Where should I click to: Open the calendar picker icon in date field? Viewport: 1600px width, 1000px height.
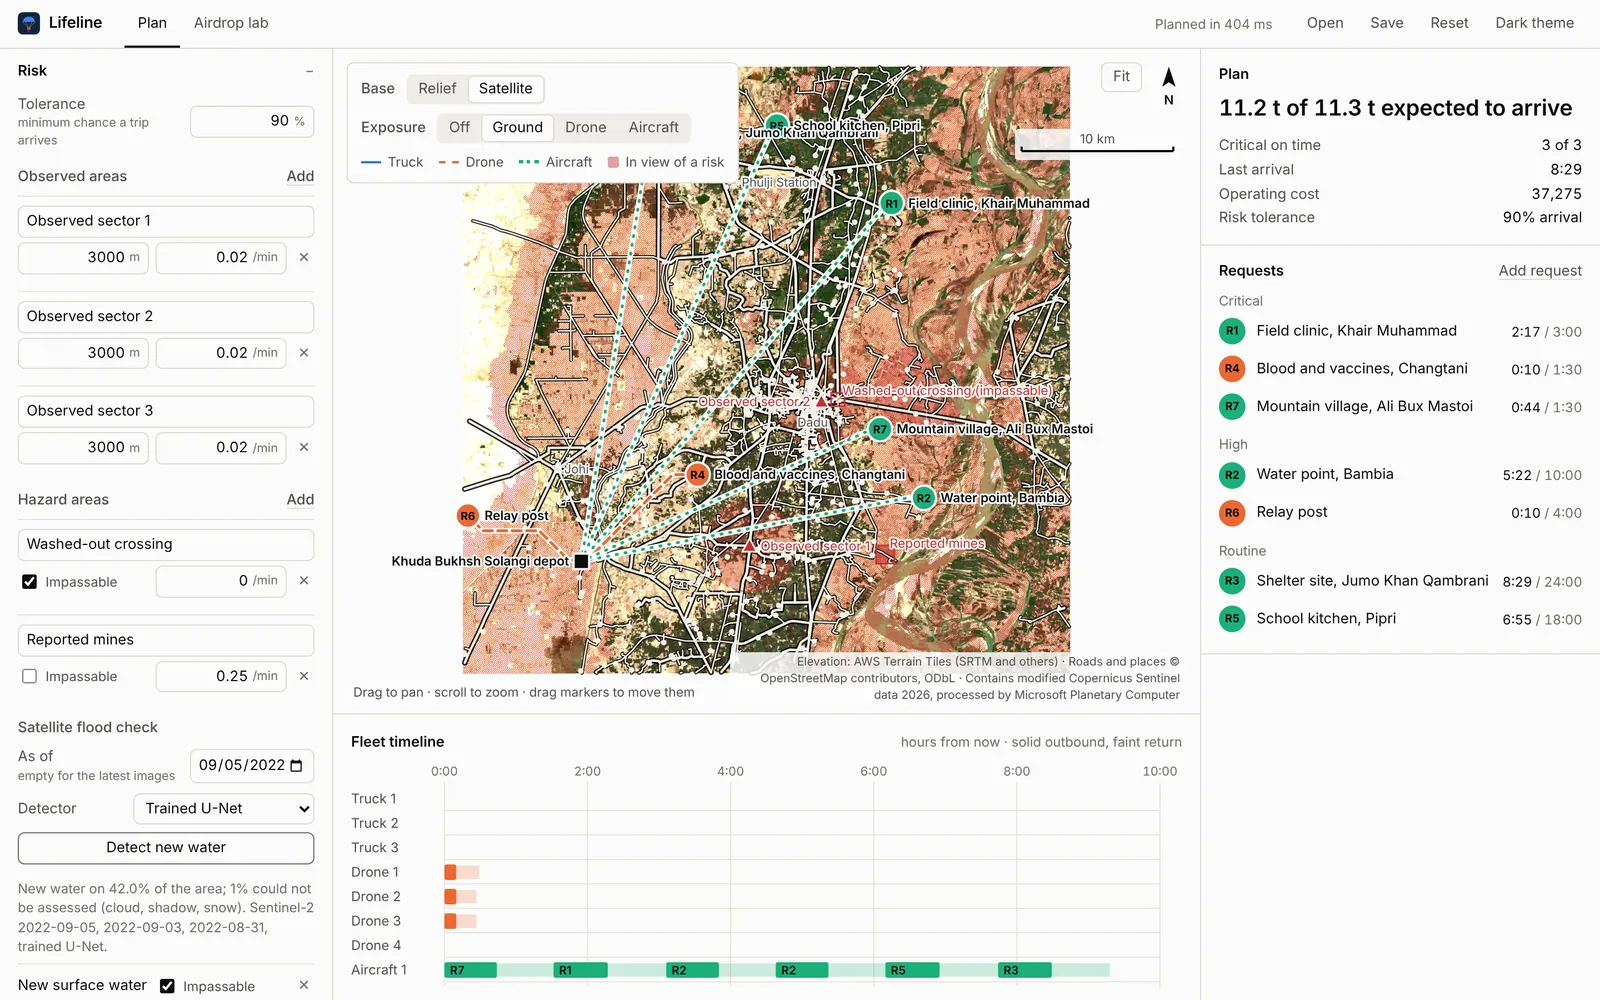tap(296, 766)
